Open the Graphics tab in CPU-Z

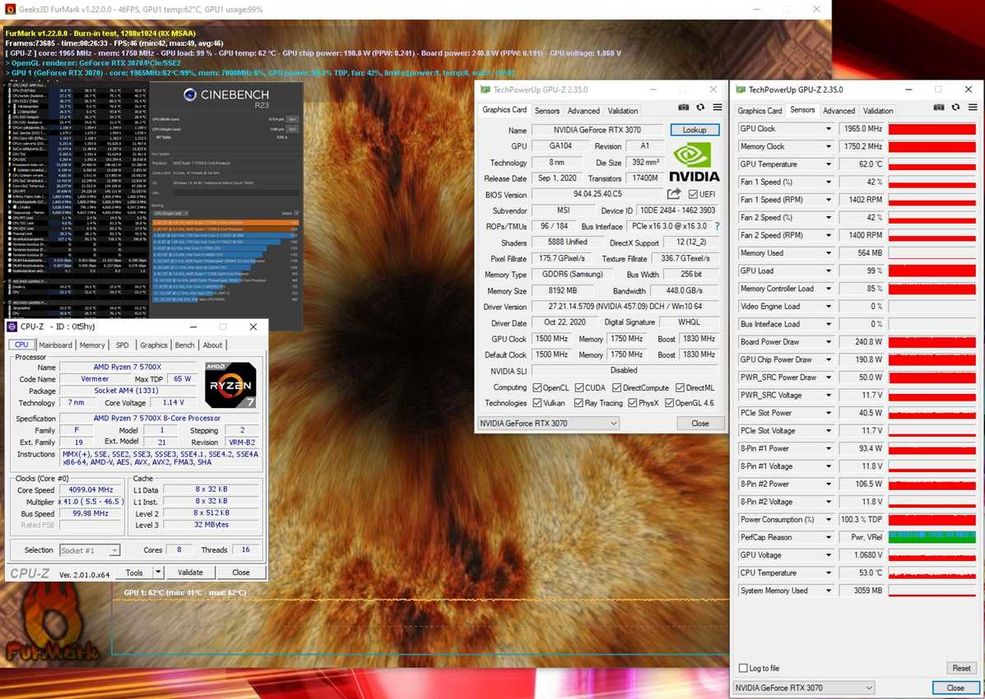tap(153, 345)
